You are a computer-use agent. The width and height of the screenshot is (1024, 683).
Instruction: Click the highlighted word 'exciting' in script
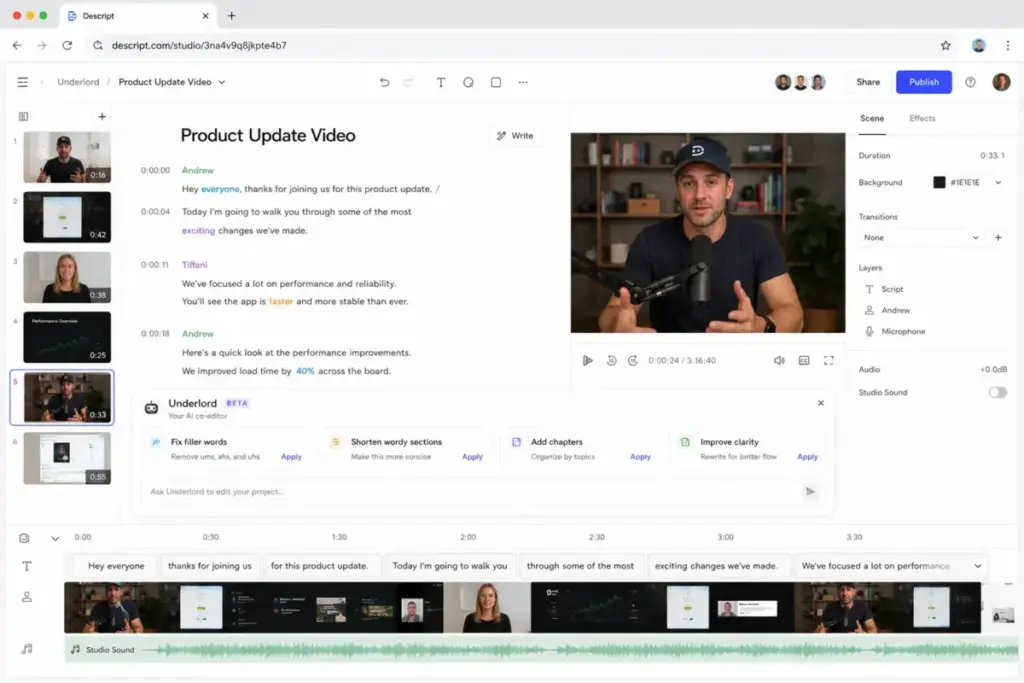point(199,230)
